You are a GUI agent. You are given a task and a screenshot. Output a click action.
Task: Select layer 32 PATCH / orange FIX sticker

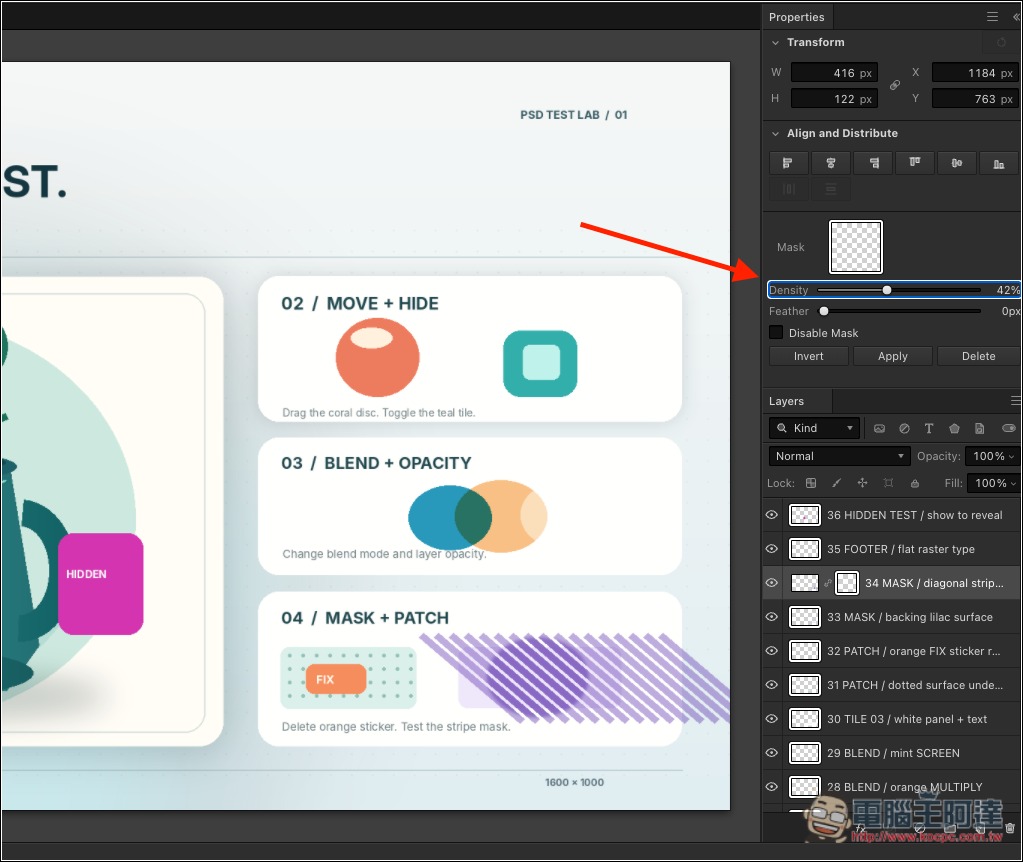click(x=913, y=651)
